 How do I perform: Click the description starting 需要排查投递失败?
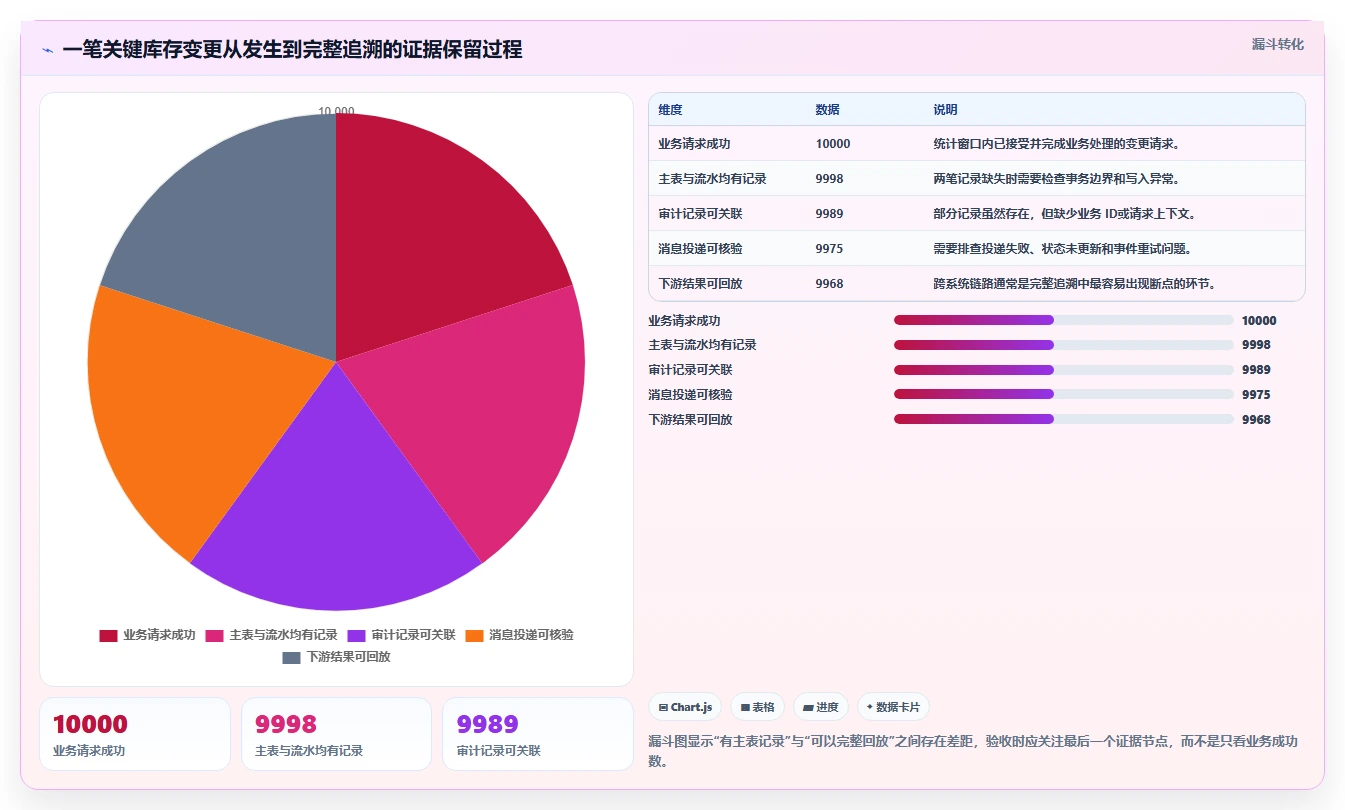click(x=1062, y=249)
